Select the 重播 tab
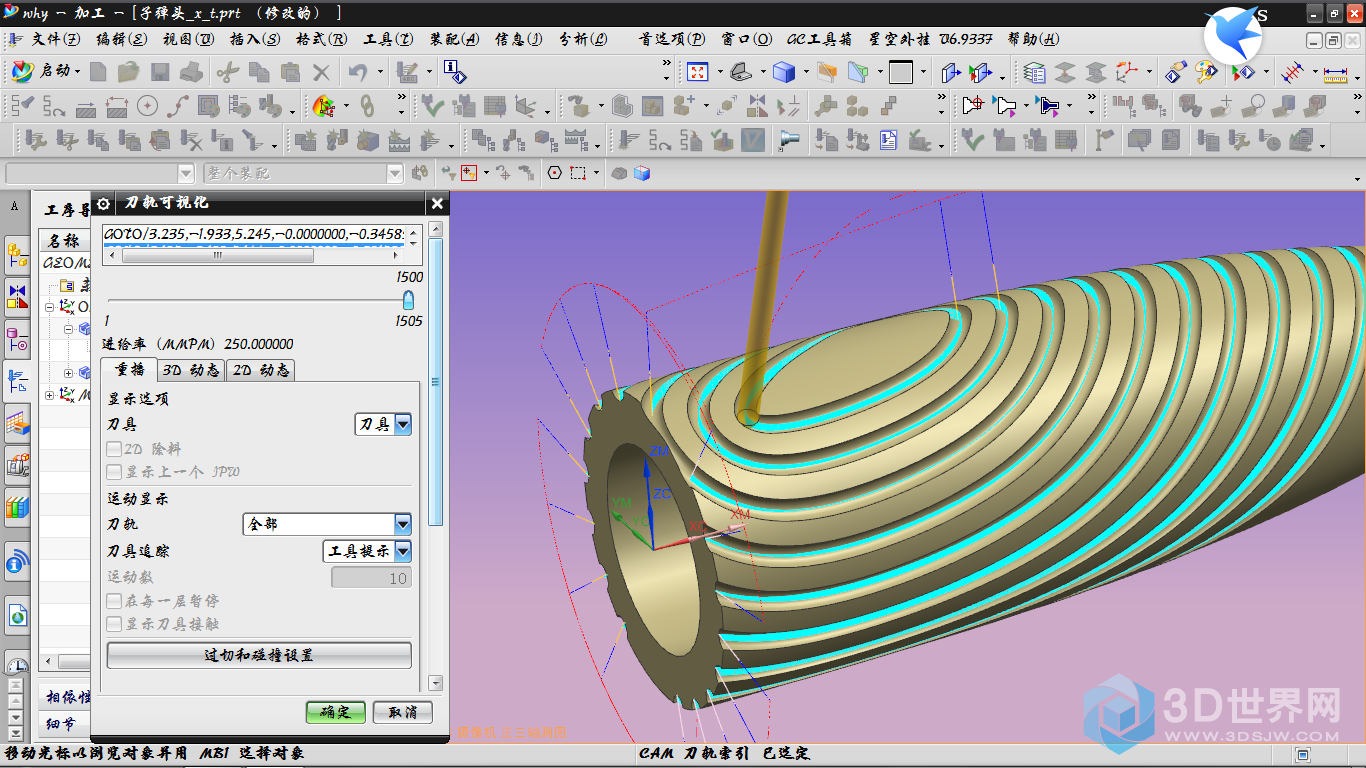Screen dimensions: 1366x768 (130, 369)
